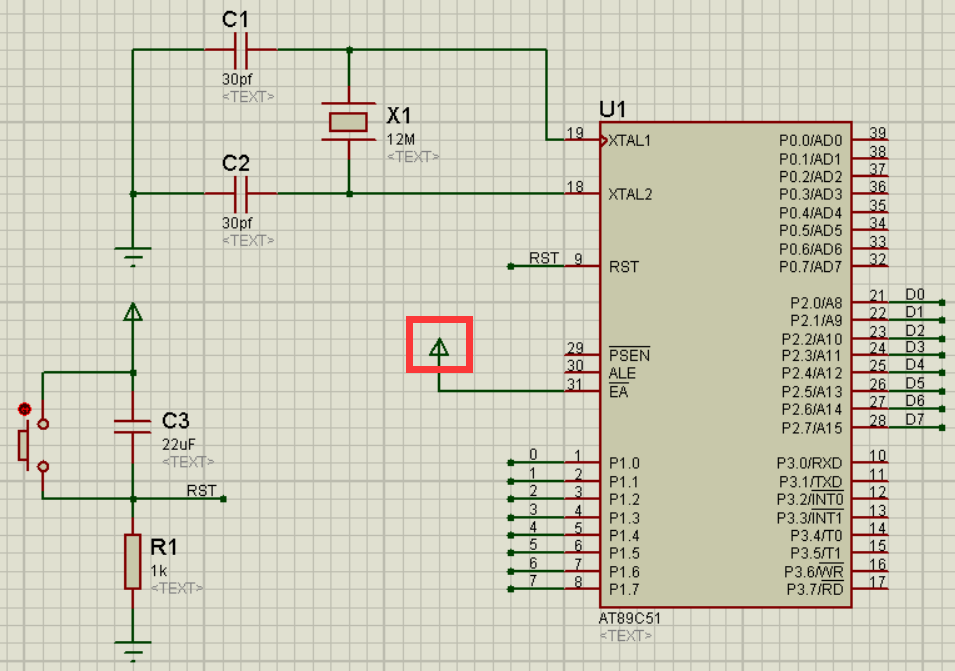The height and width of the screenshot is (671, 955).
Task: Click the reset push button switch
Action: (32, 444)
